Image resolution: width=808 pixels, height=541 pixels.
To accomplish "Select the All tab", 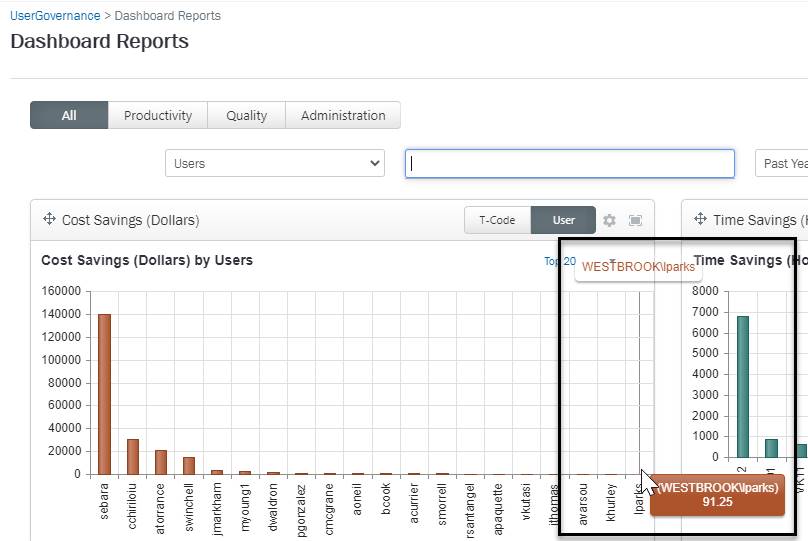I will point(69,115).
